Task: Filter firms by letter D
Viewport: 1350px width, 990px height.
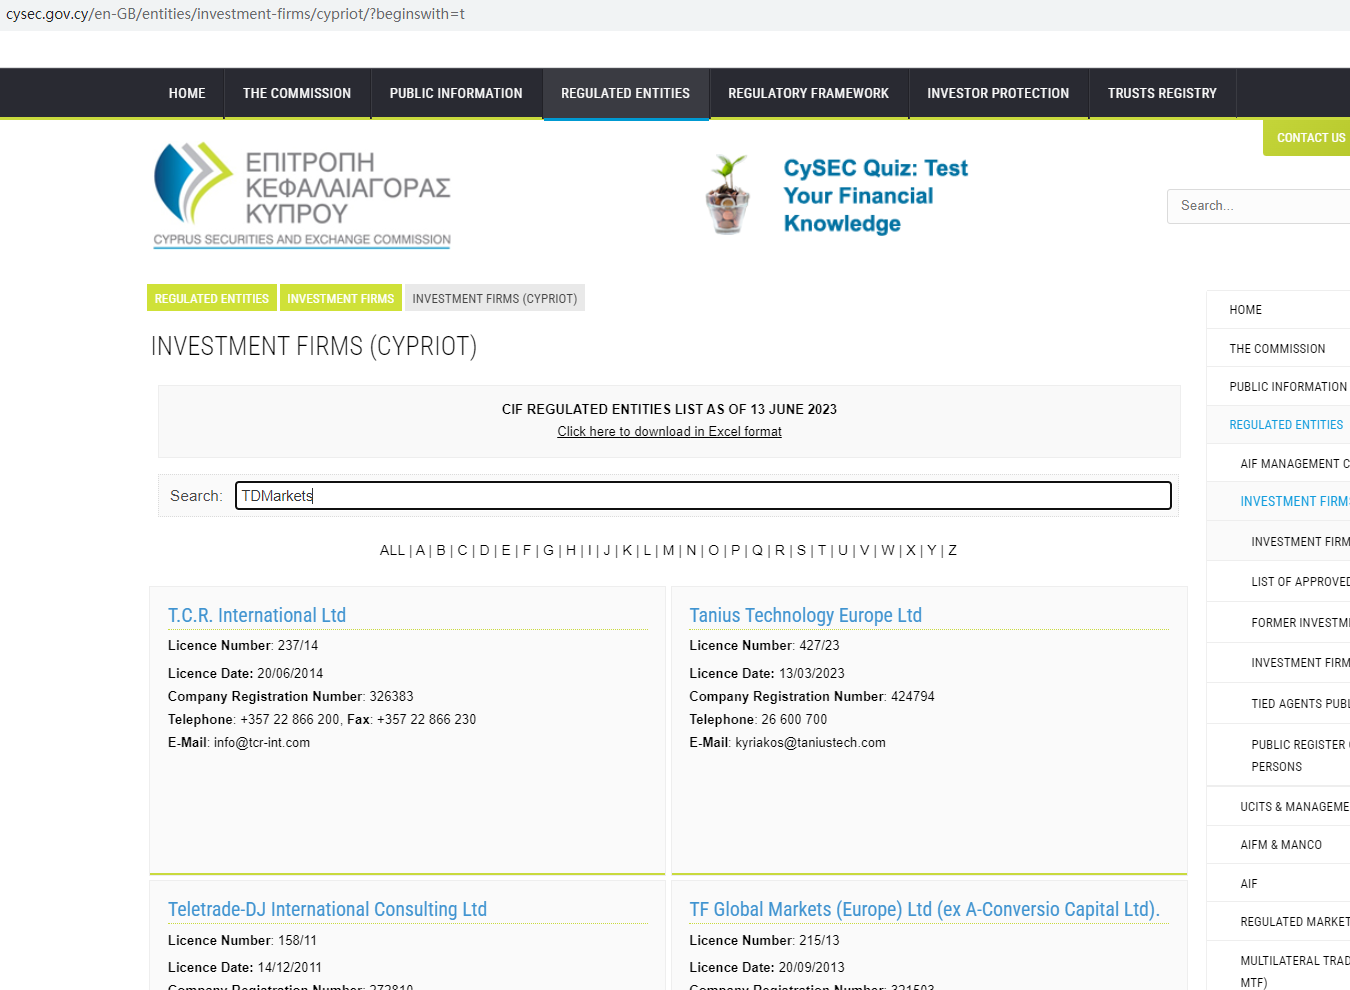Action: pyautogui.click(x=485, y=550)
